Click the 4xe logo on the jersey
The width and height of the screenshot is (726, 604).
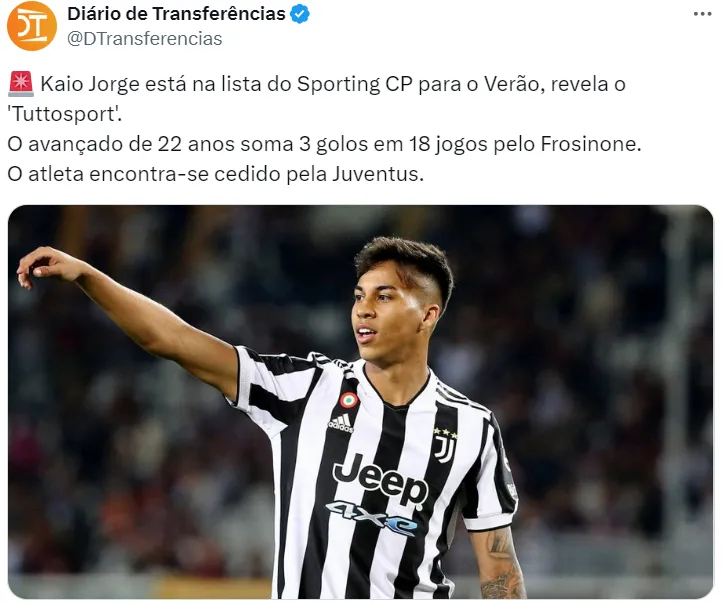tap(373, 517)
